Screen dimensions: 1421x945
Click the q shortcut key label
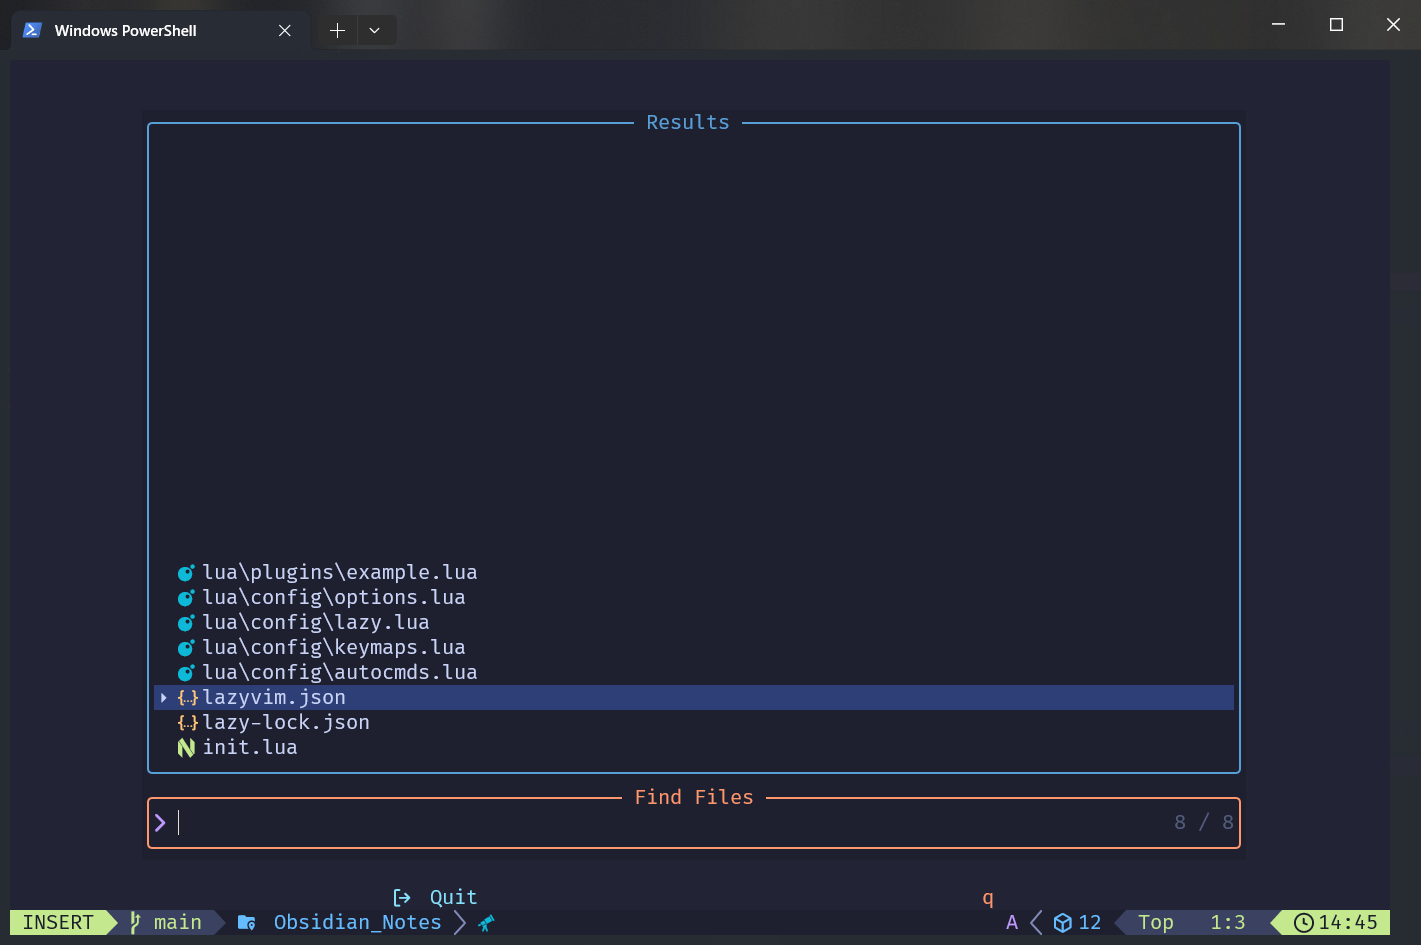coord(988,899)
